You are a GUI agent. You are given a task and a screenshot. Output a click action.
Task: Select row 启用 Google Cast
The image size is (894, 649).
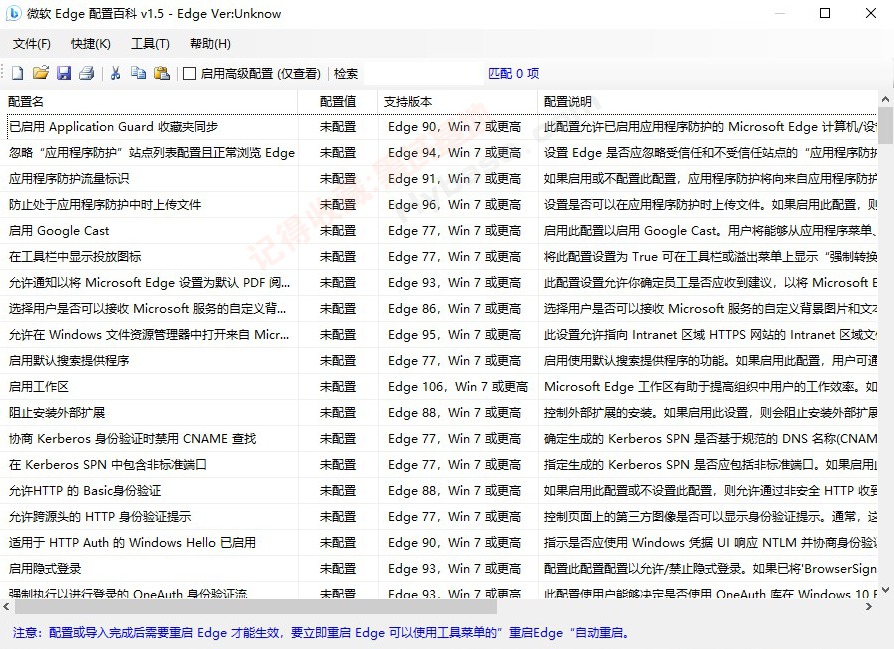point(438,231)
